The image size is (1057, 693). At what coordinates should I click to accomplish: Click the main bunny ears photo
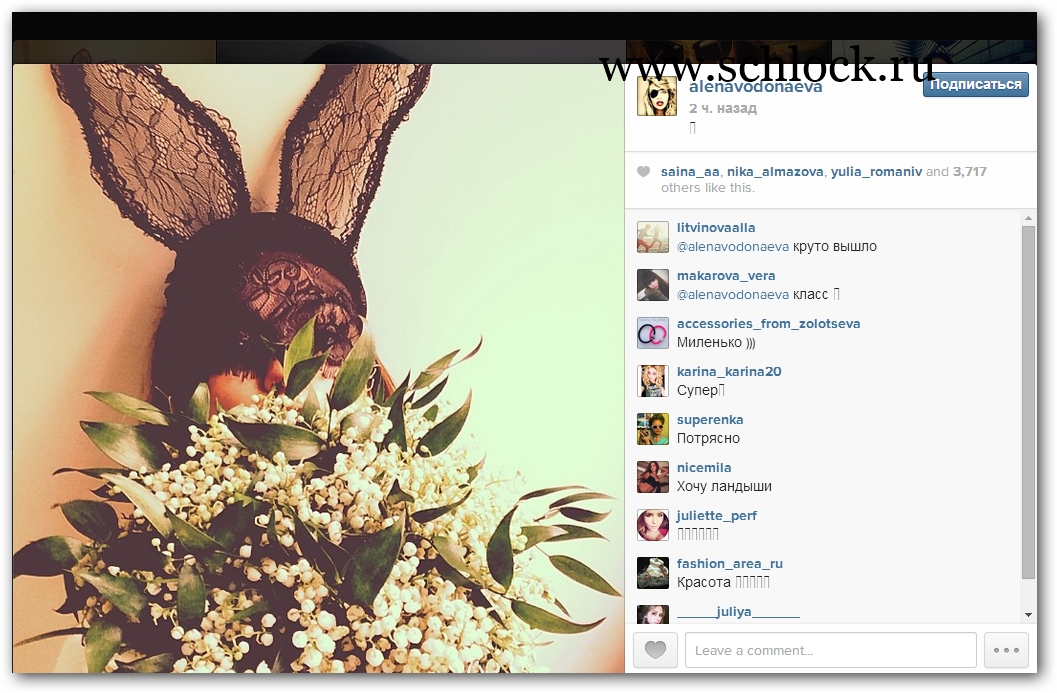(318, 368)
